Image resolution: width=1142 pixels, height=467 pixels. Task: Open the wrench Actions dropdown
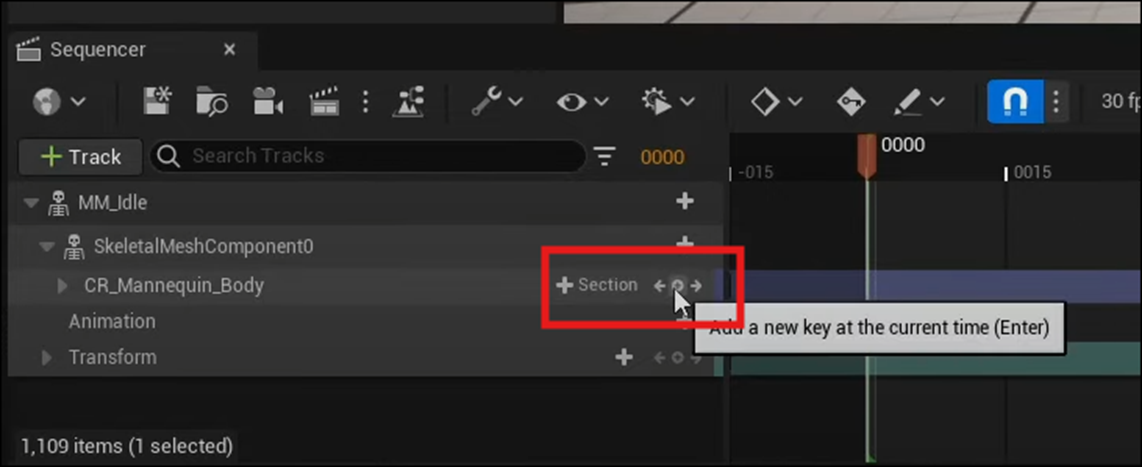(x=497, y=101)
